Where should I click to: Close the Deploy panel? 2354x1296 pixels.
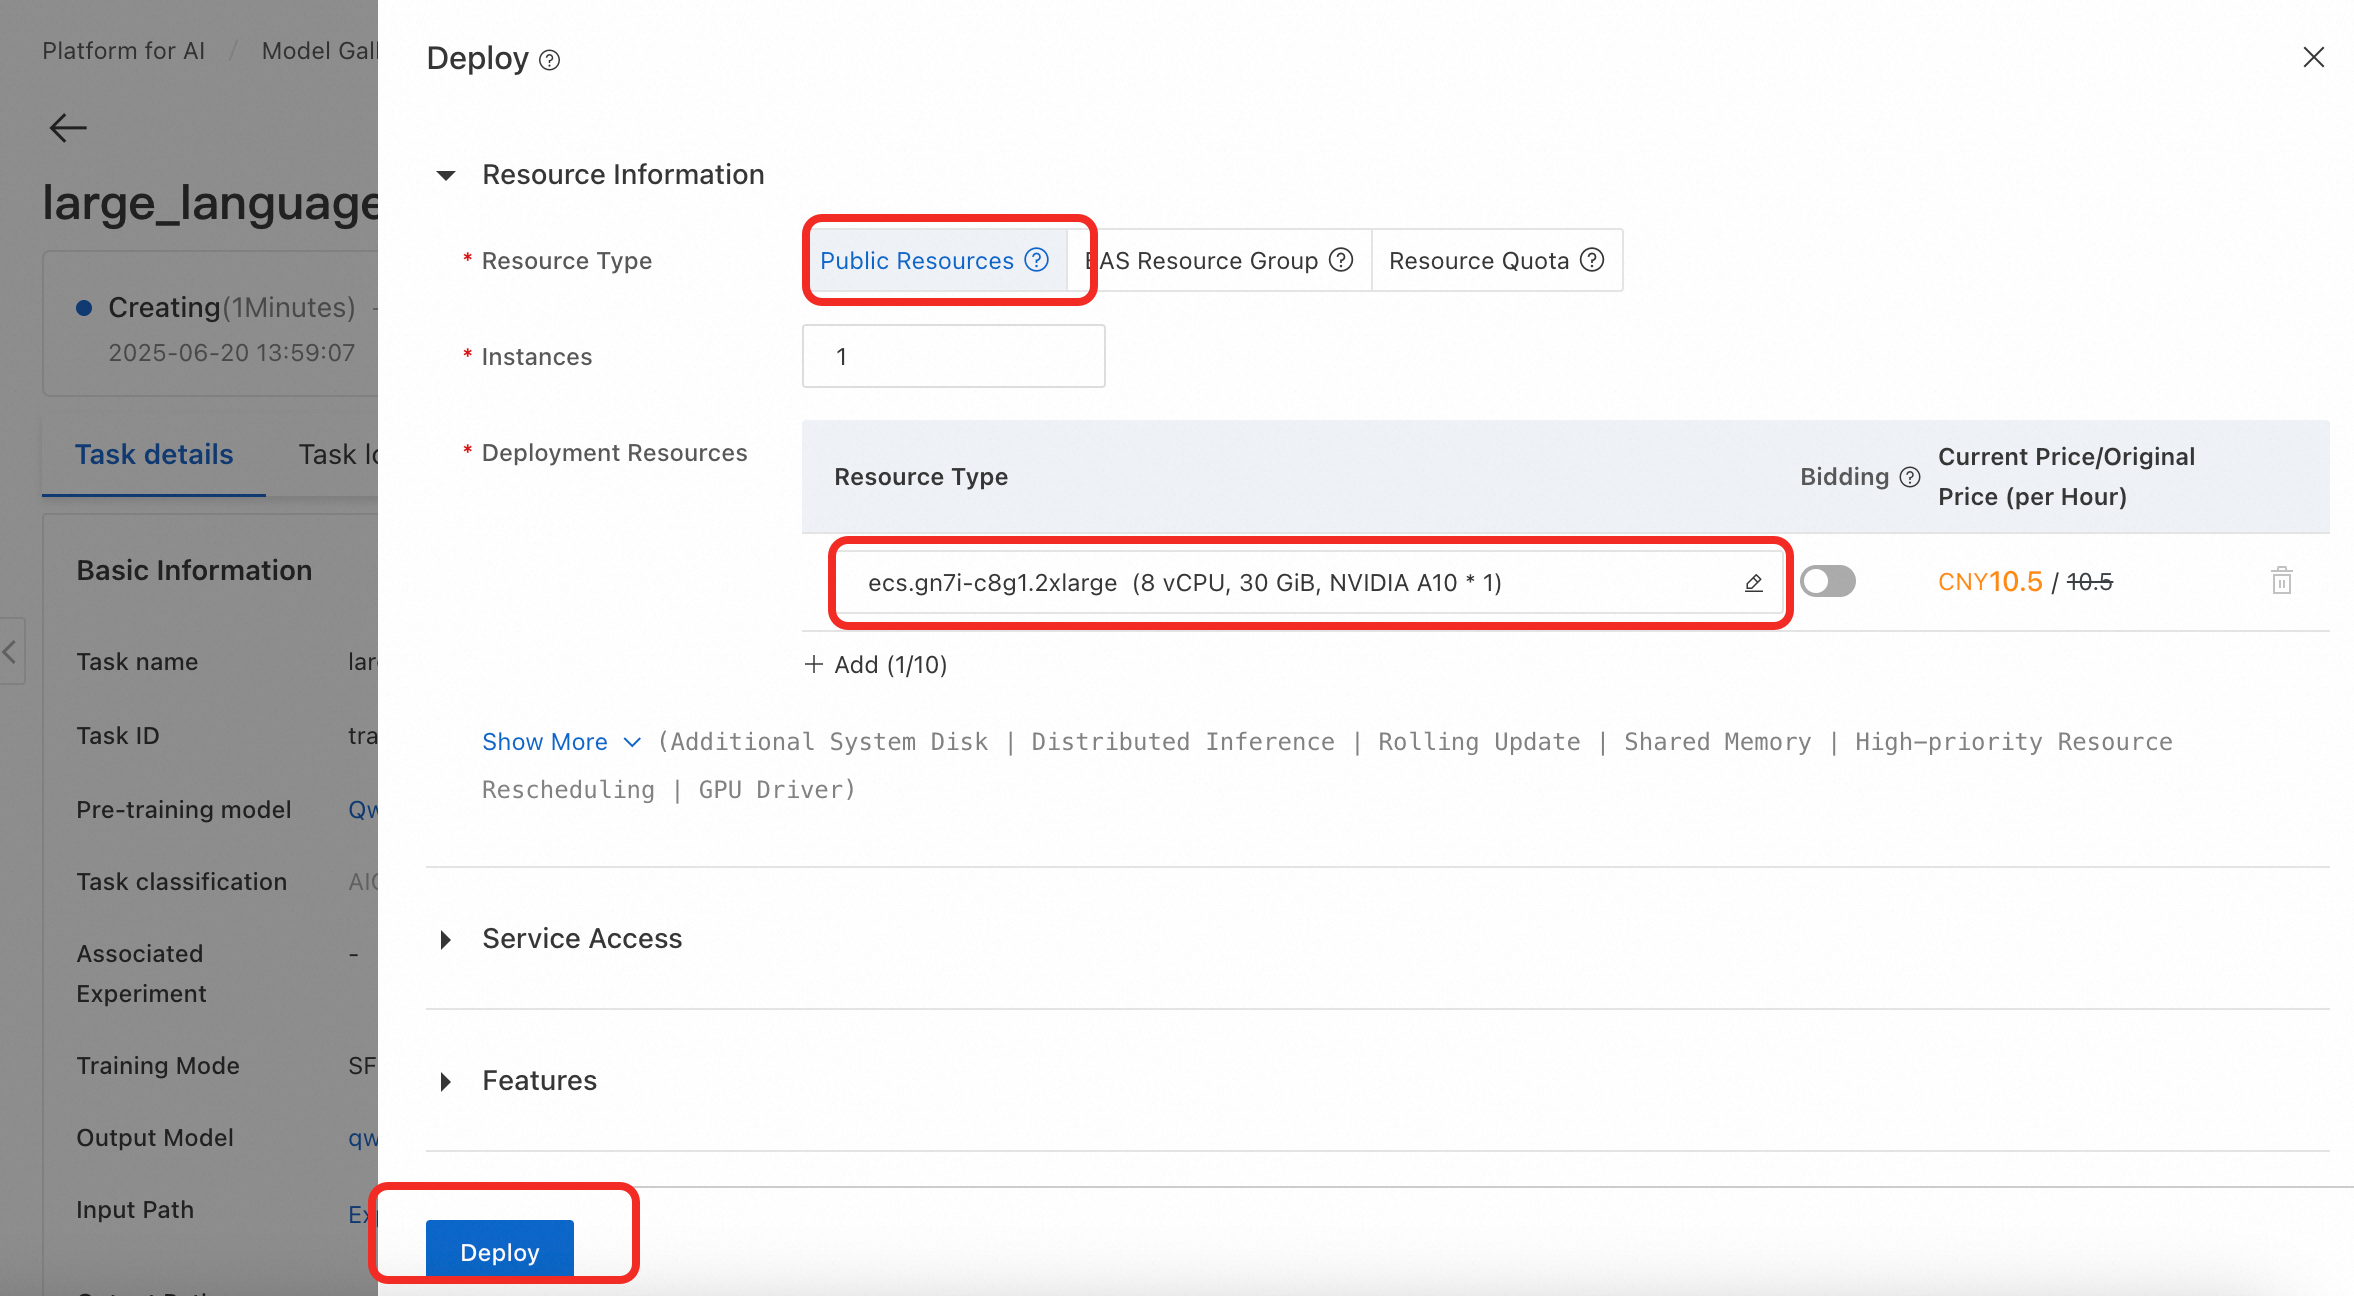pos(2313,58)
